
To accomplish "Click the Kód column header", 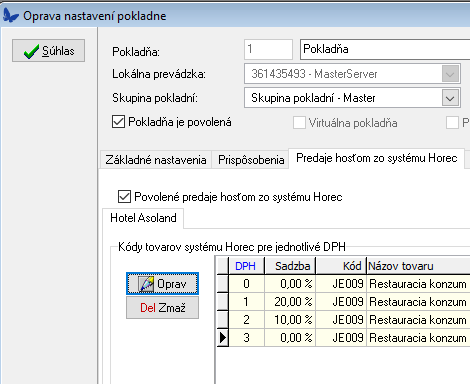I will (341, 266).
